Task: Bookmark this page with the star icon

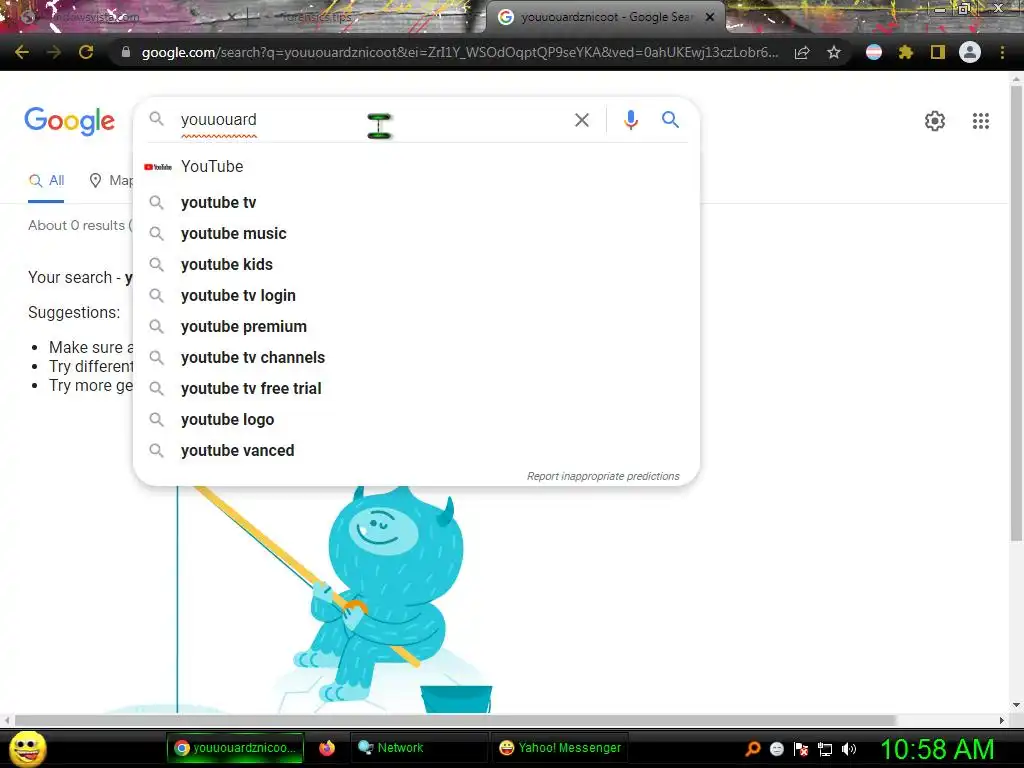Action: pos(834,53)
